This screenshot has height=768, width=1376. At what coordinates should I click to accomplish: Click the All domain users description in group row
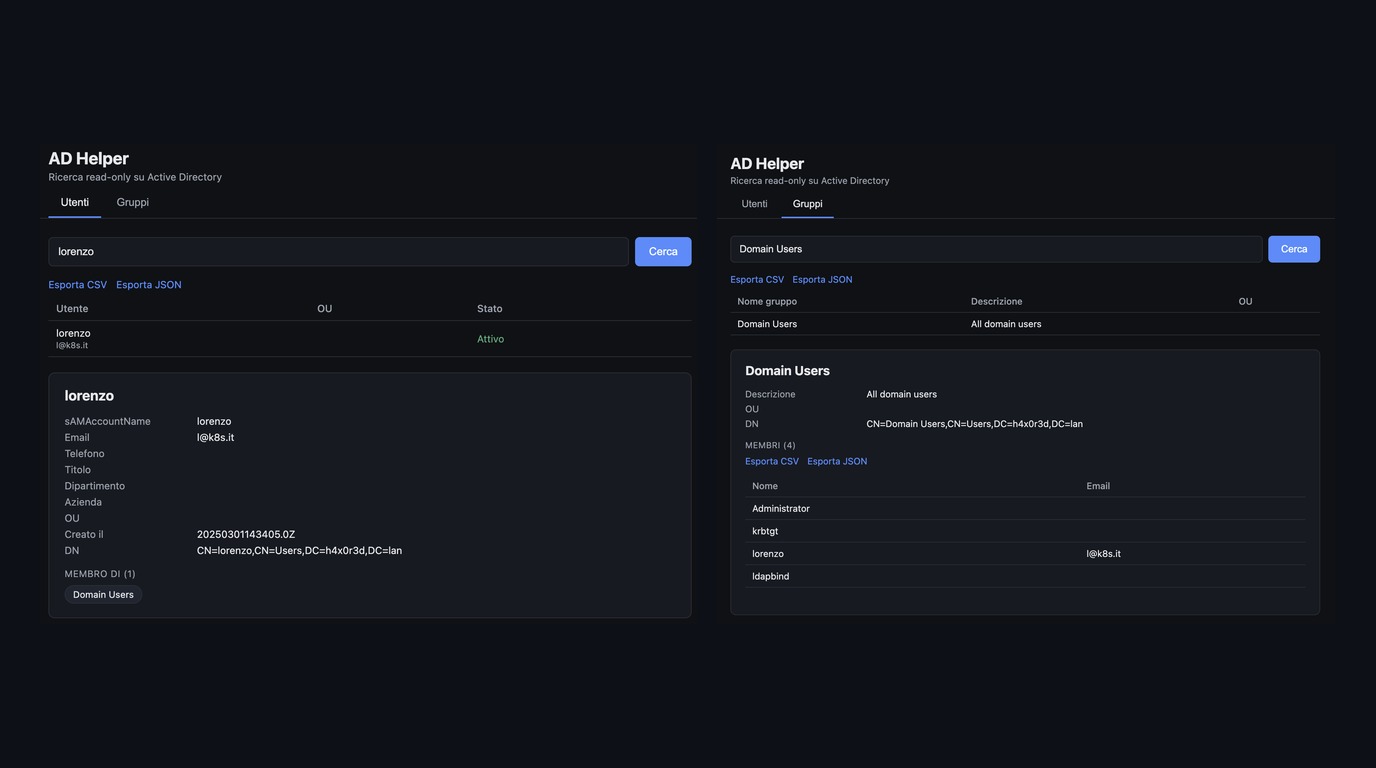point(1006,324)
